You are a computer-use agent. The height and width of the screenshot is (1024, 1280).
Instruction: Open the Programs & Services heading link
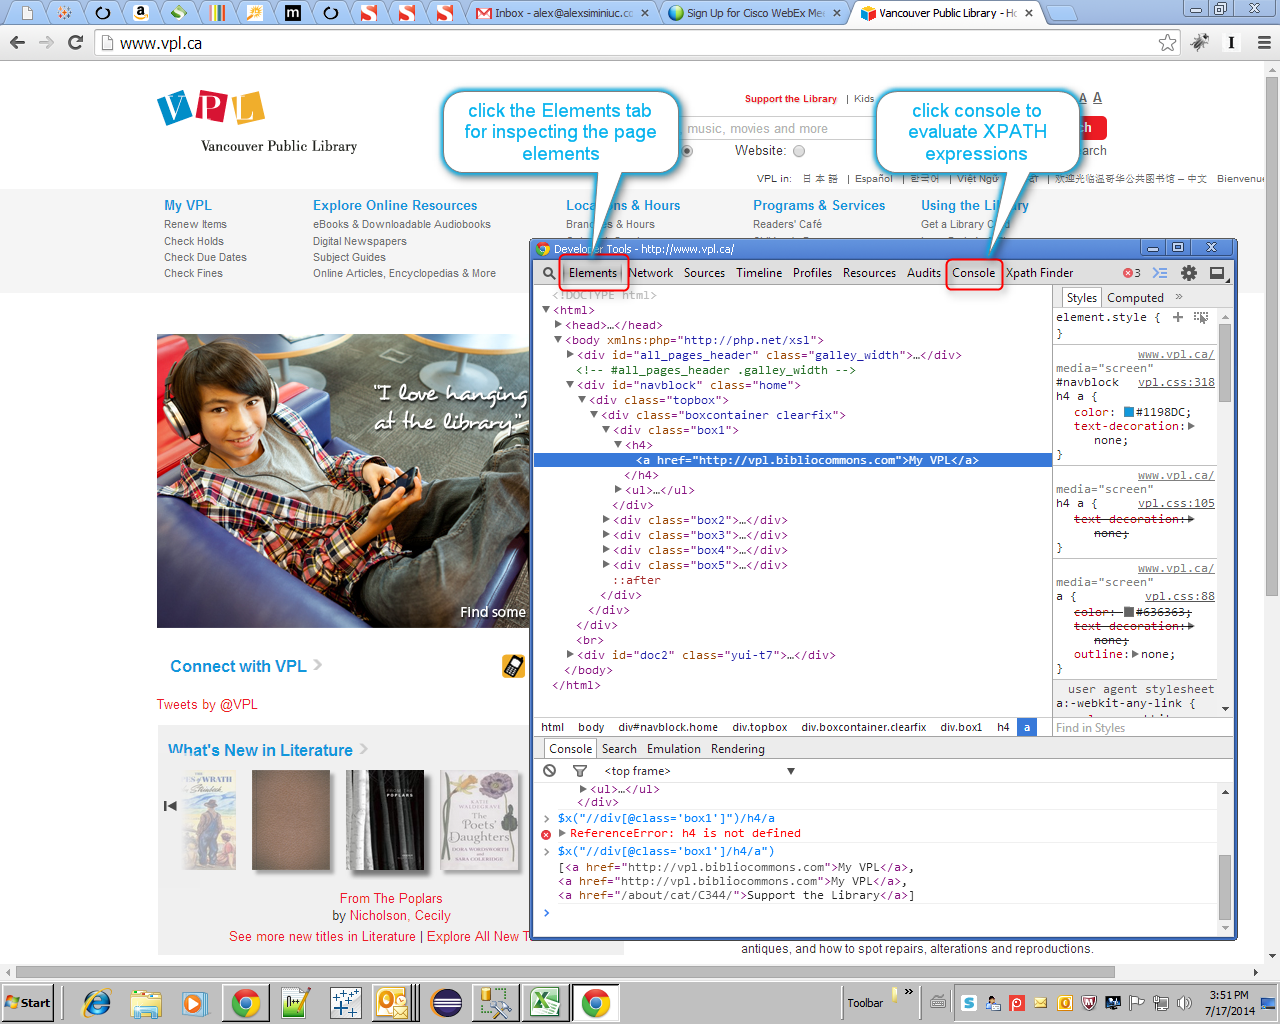pos(819,205)
